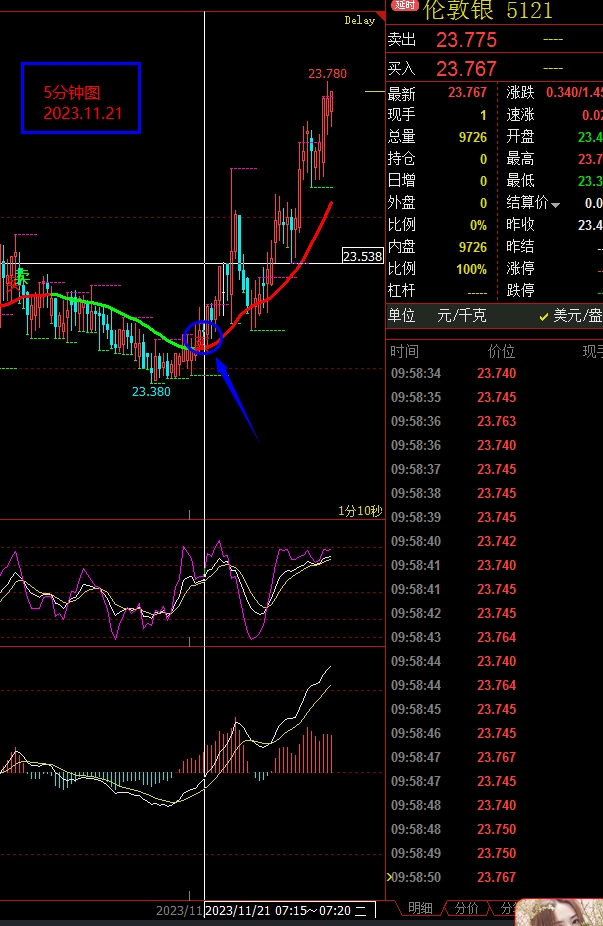603x926 pixels.
Task: Click the chart low label 23.380
Action: (x=151, y=392)
